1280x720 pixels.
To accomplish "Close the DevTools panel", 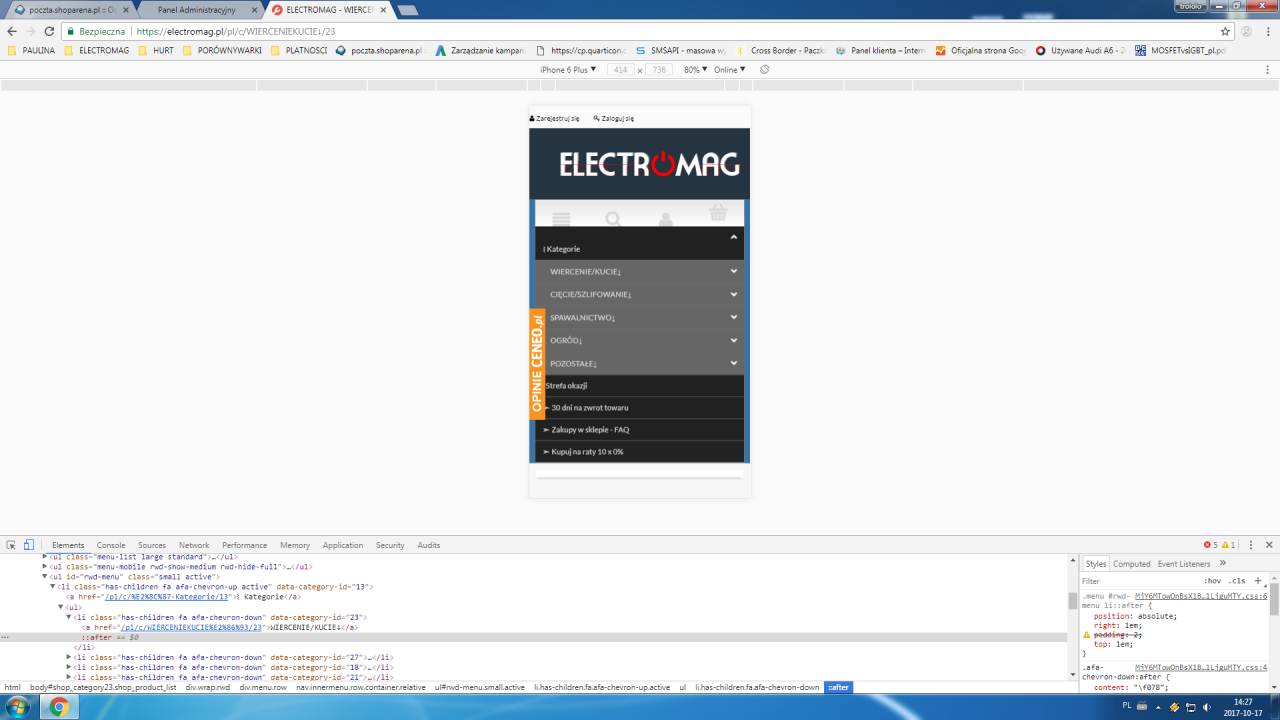I will 1269,545.
